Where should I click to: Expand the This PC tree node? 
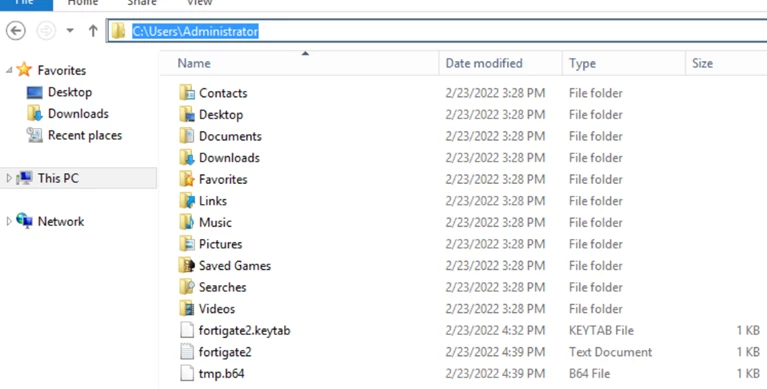tap(8, 178)
